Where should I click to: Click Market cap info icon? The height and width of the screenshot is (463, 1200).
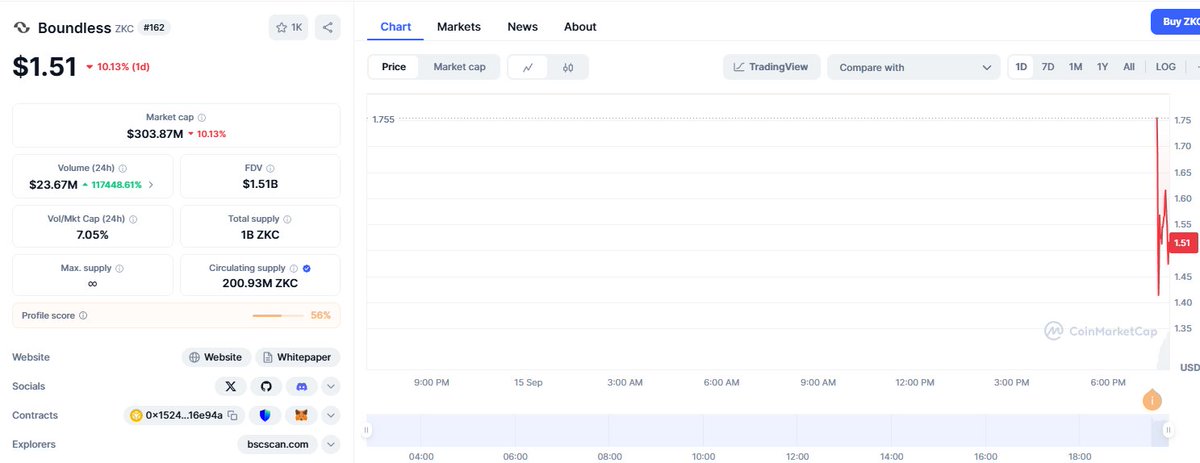(202, 117)
